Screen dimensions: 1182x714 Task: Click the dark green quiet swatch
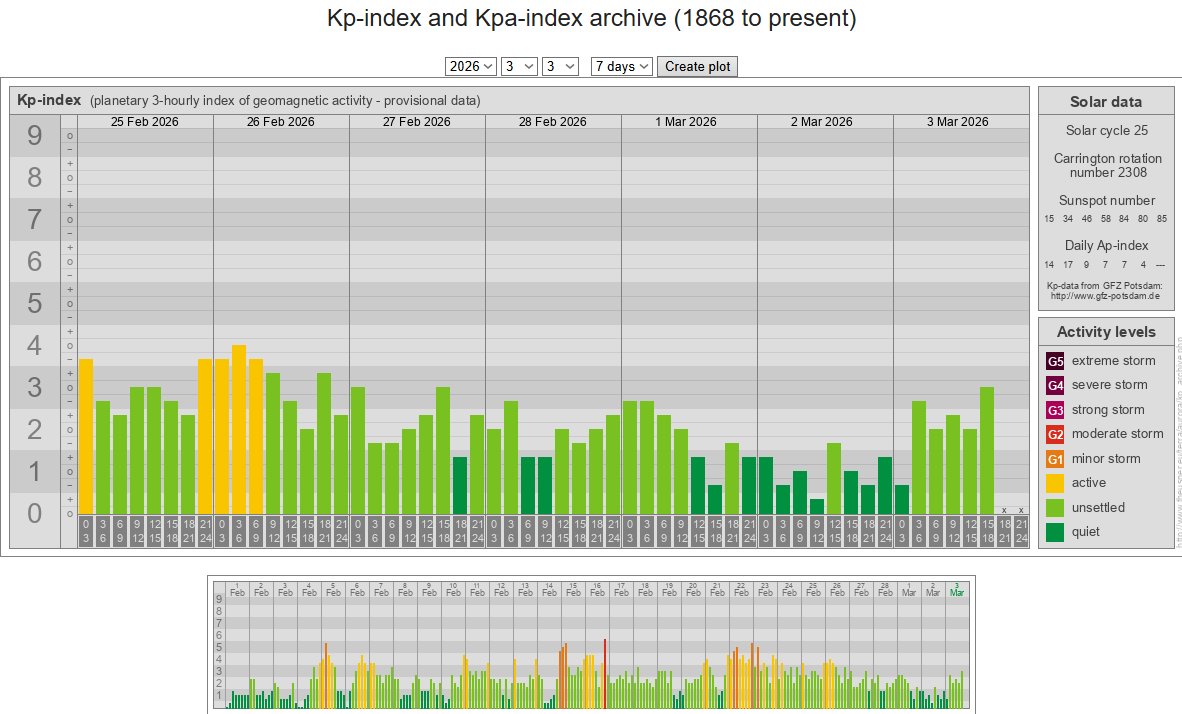click(1055, 532)
